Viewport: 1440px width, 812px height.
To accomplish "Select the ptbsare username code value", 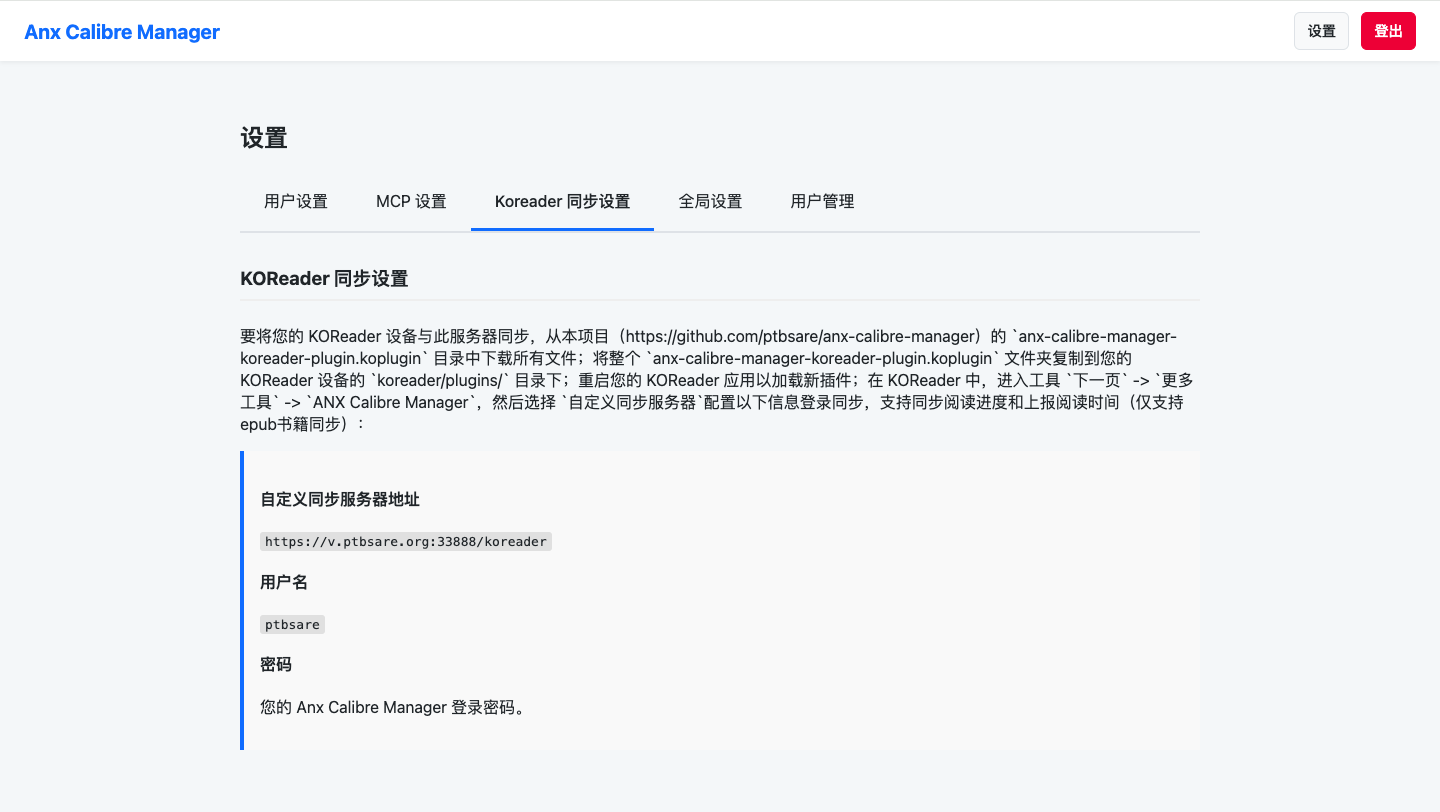I will point(292,624).
